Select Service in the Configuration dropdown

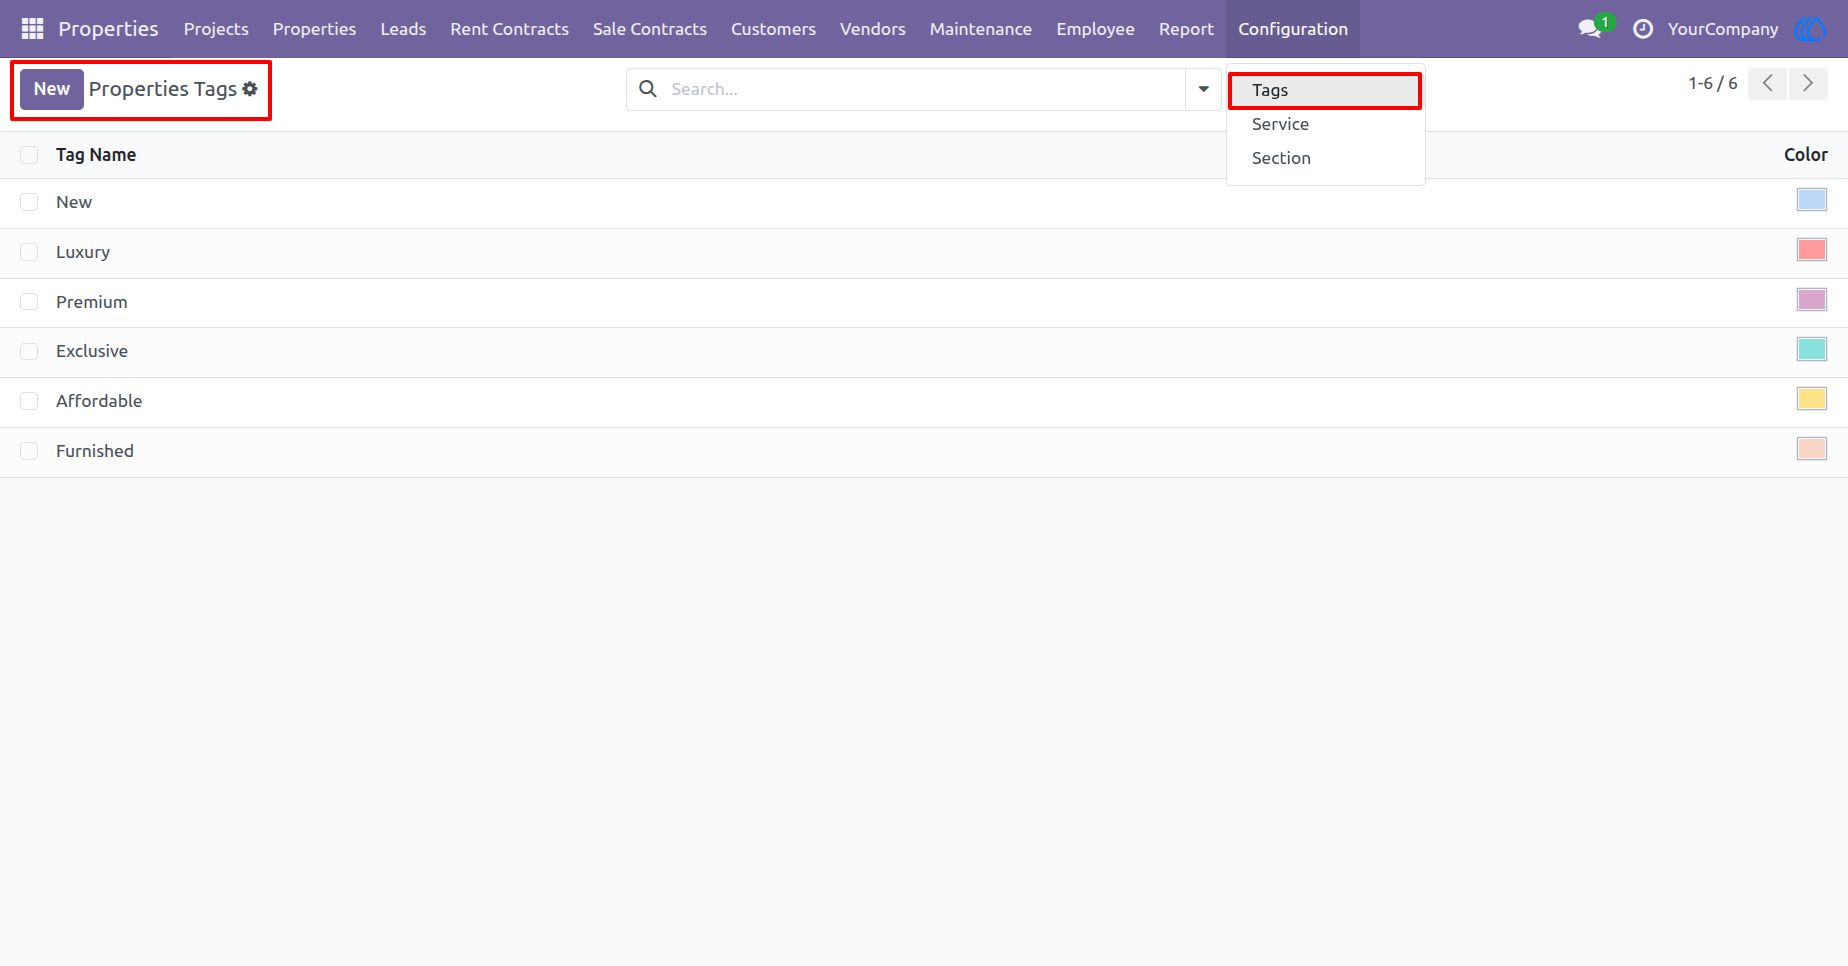click(1325, 124)
